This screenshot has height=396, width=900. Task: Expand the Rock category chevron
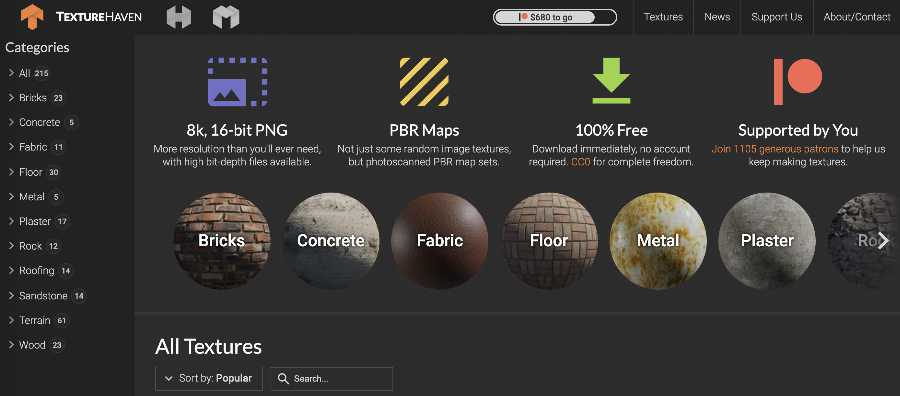11,246
